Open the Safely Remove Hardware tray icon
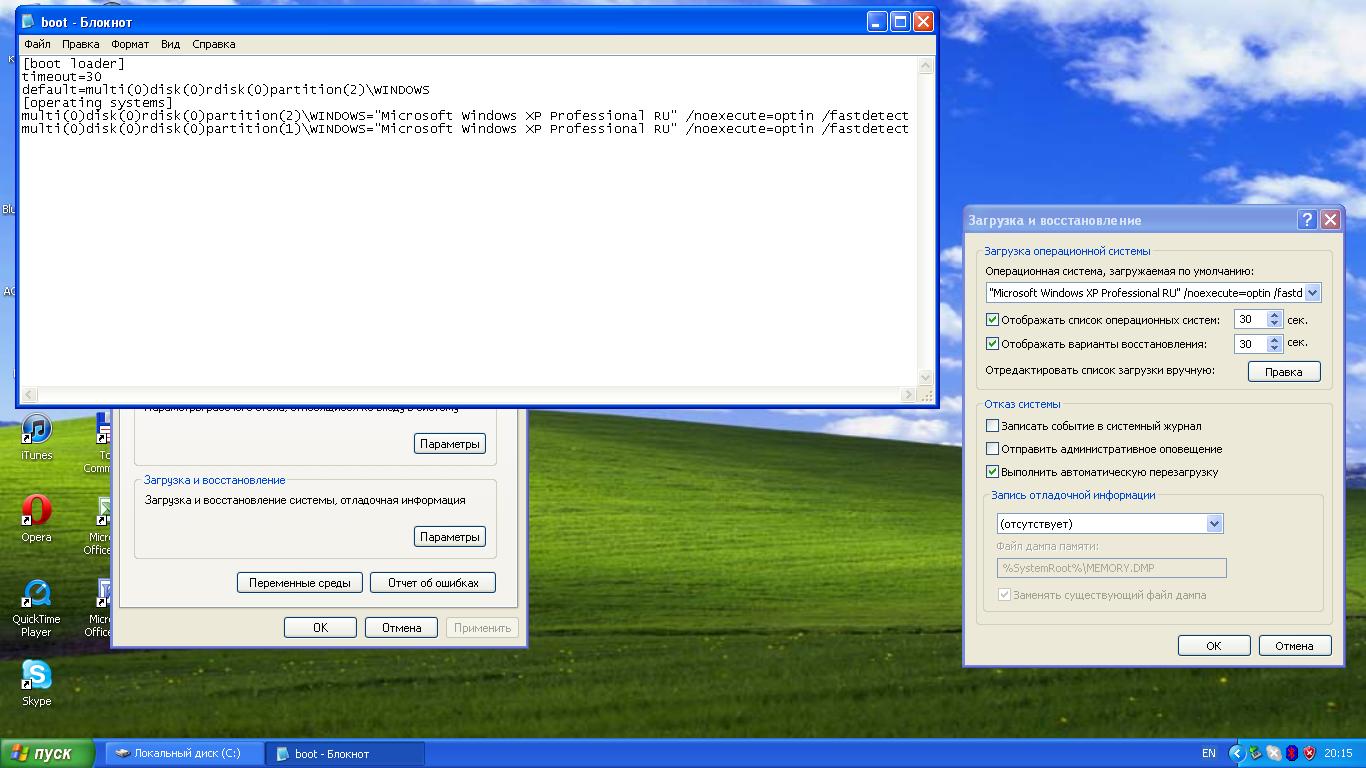This screenshot has width=1366, height=768. tap(1256, 753)
